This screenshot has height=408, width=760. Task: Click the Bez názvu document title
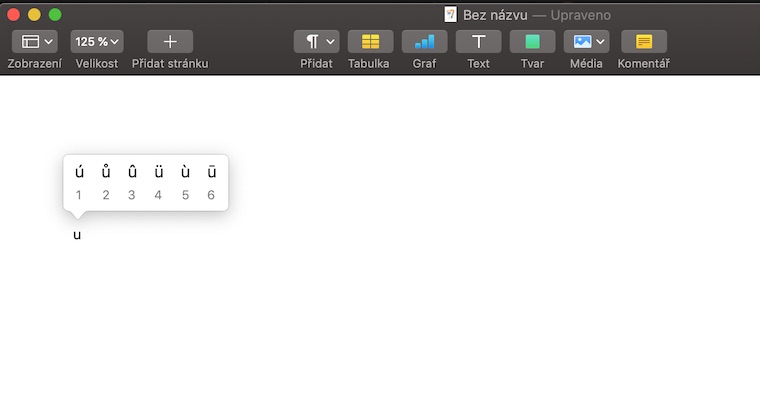click(x=495, y=15)
